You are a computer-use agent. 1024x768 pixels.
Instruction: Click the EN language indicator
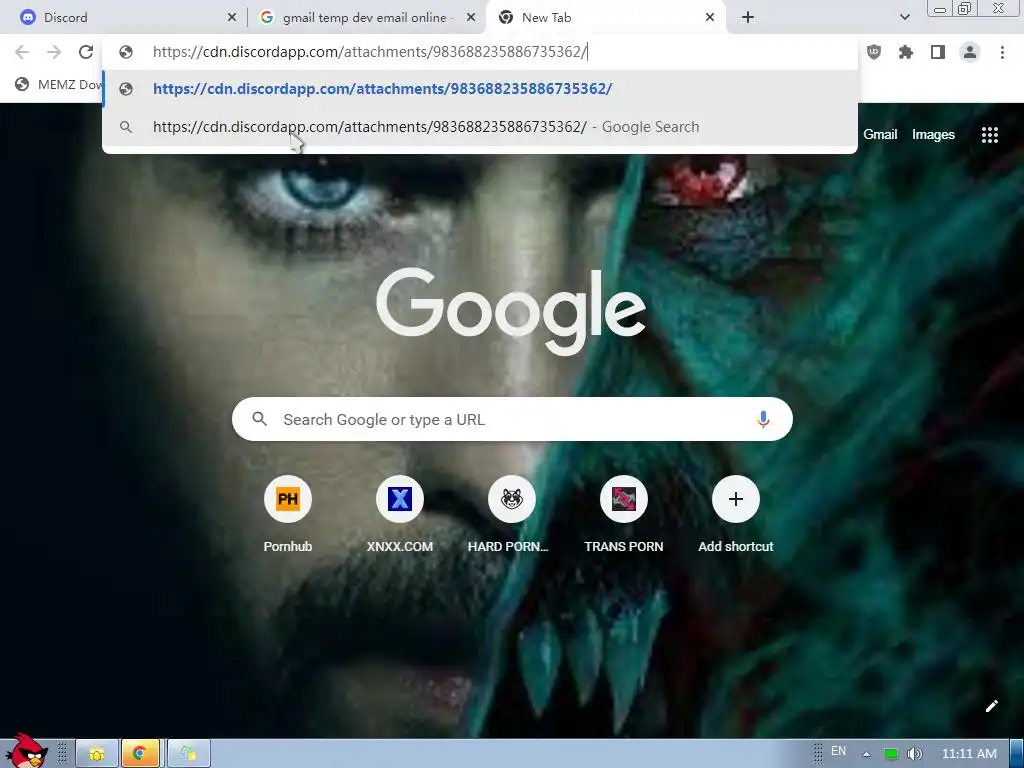[839, 751]
